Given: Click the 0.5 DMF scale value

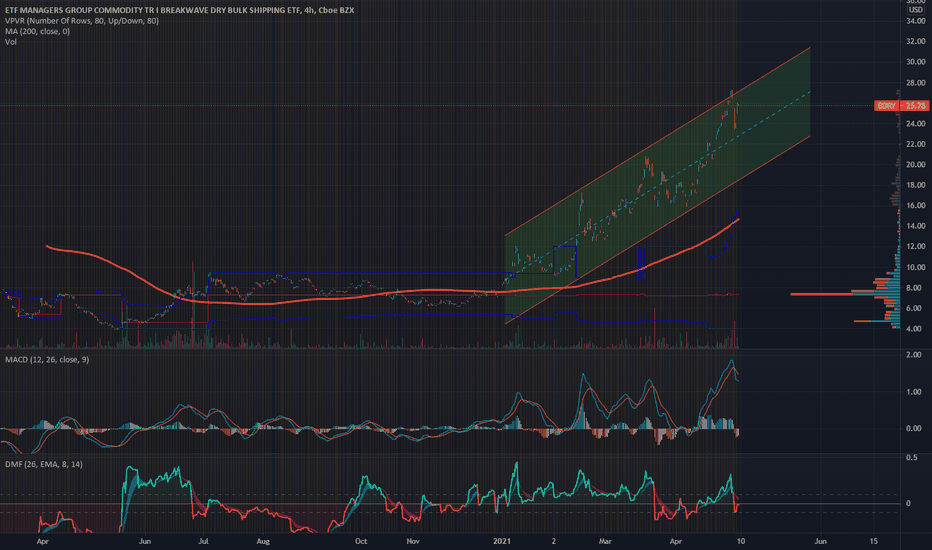Looking at the screenshot, I should click(x=912, y=458).
